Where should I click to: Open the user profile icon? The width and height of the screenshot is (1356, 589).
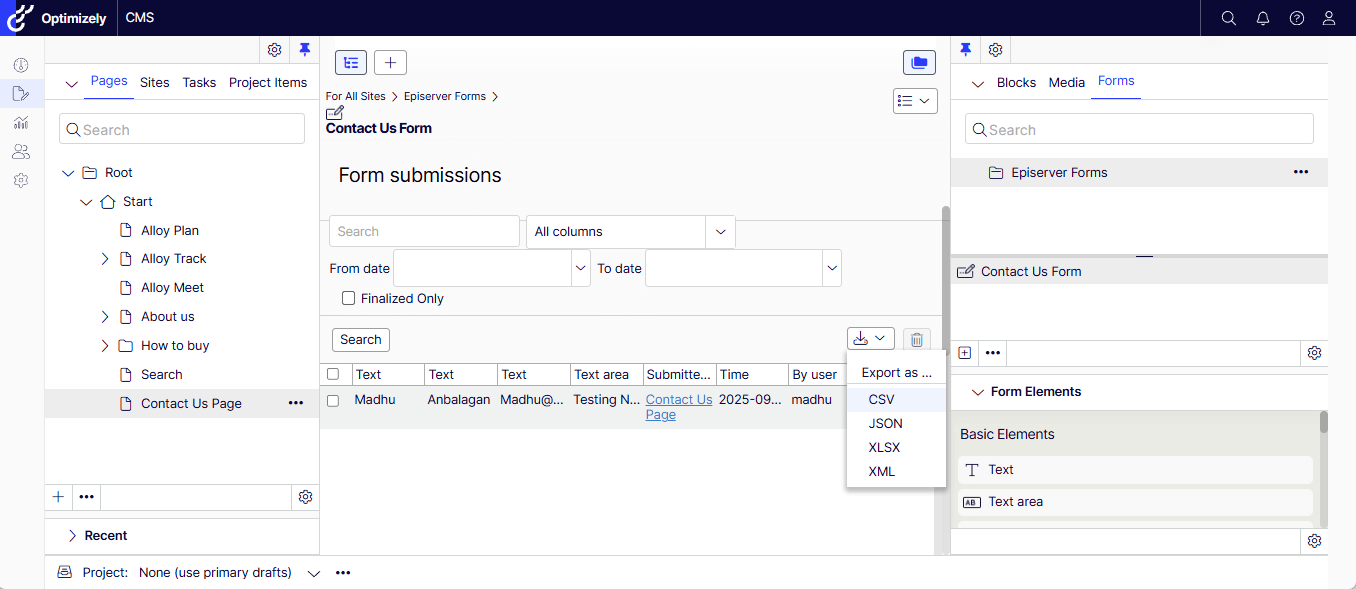tap(1329, 18)
